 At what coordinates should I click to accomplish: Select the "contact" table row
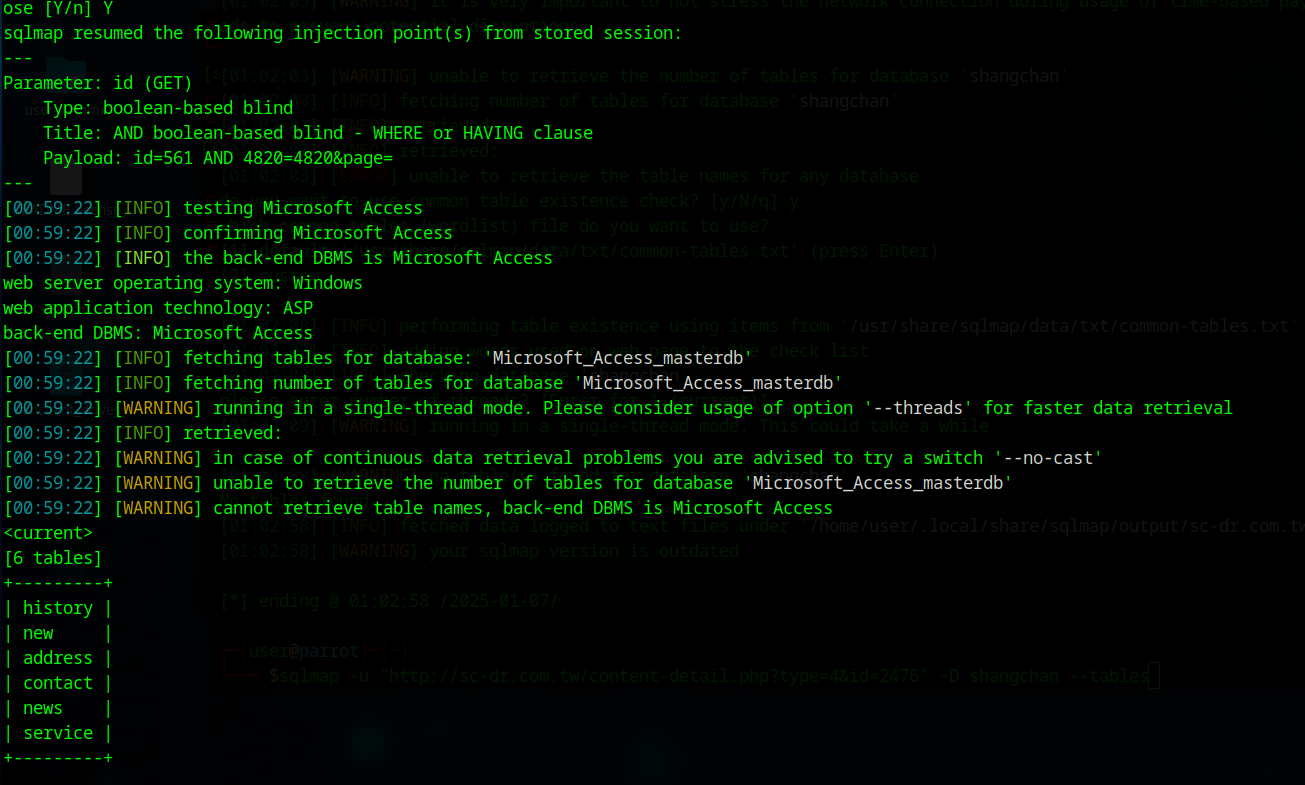point(58,683)
